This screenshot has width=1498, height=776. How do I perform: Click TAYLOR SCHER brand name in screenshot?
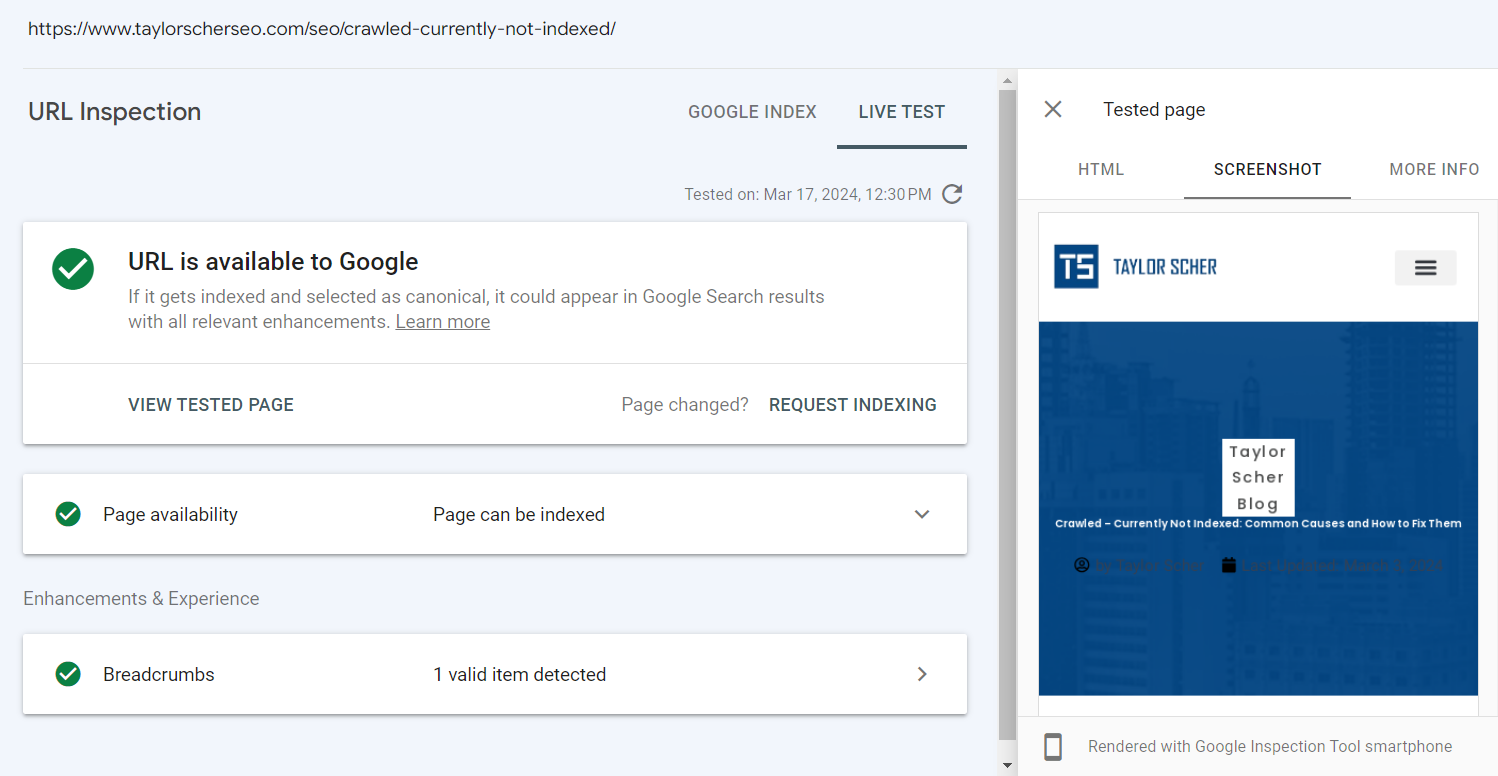point(1165,267)
